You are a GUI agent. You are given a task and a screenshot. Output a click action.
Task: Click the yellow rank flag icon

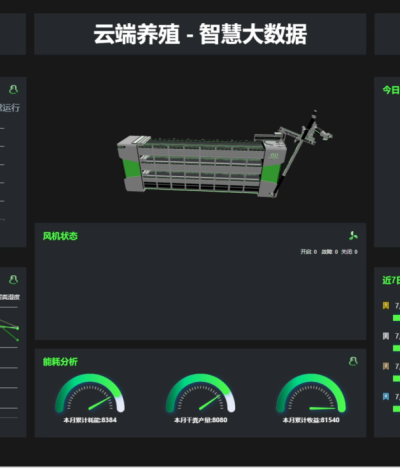pyautogui.click(x=386, y=305)
